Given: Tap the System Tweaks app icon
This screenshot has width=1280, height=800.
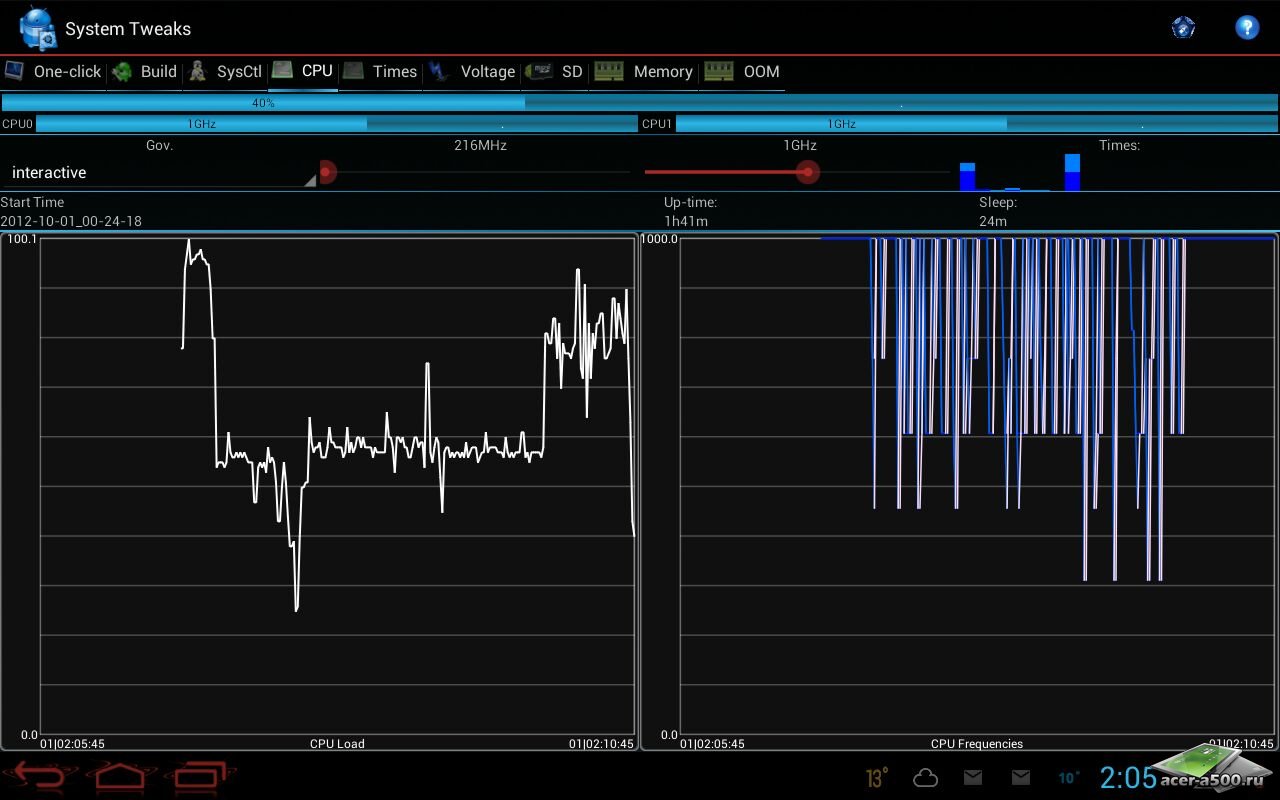Looking at the screenshot, I should [x=38, y=28].
